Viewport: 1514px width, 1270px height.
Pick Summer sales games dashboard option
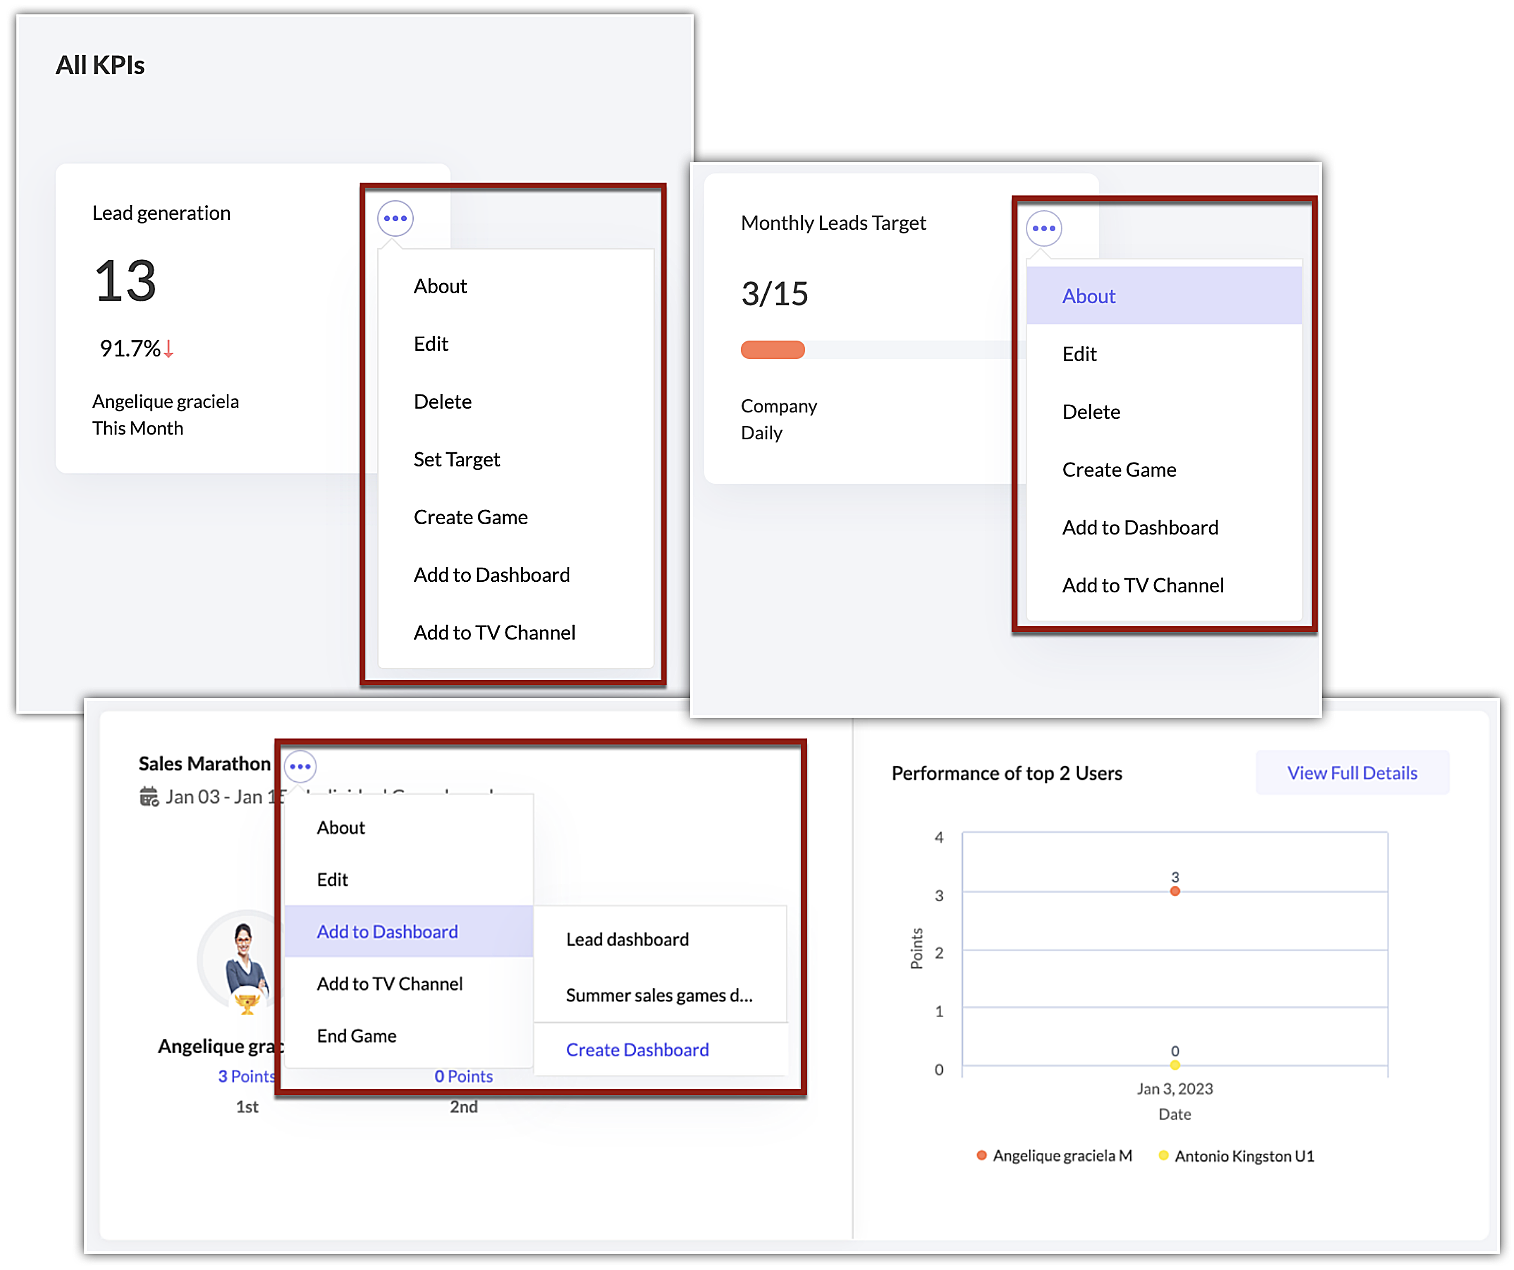pyautogui.click(x=658, y=996)
